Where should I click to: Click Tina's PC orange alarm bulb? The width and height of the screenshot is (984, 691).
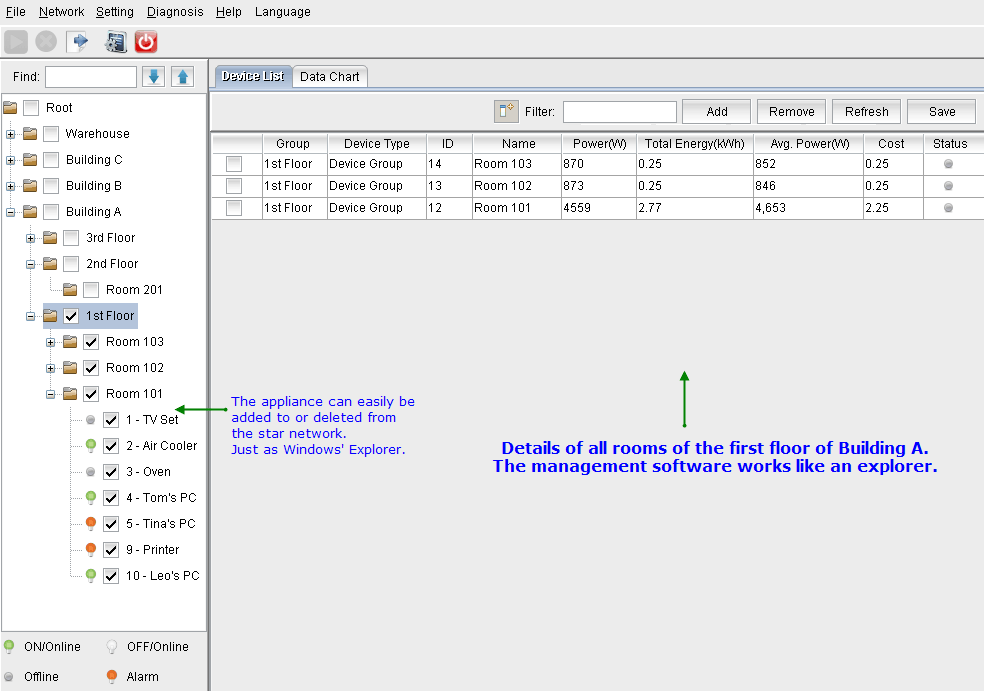tap(90, 524)
